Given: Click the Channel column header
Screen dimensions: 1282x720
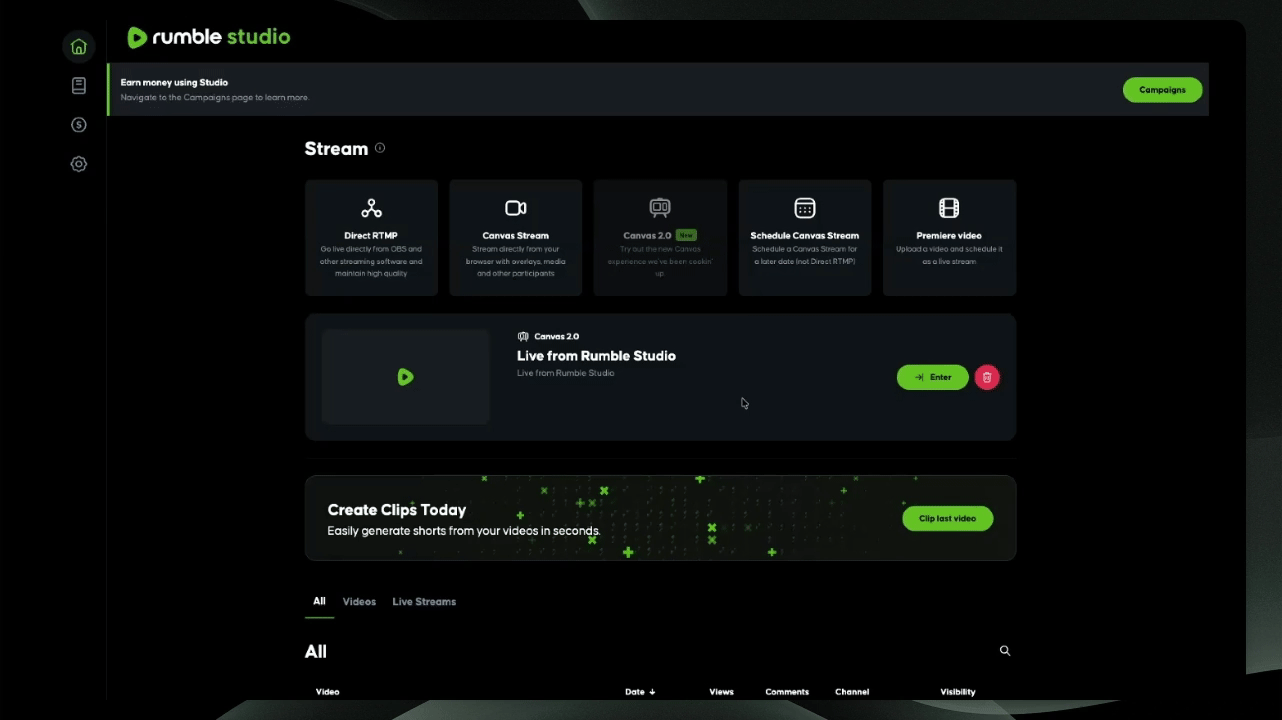Looking at the screenshot, I should [x=852, y=692].
